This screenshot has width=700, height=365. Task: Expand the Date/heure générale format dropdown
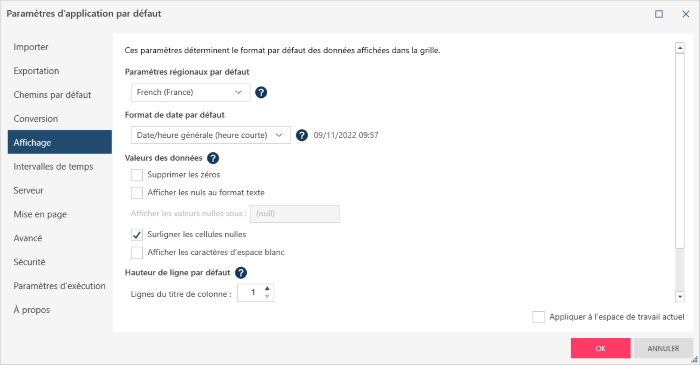point(211,135)
